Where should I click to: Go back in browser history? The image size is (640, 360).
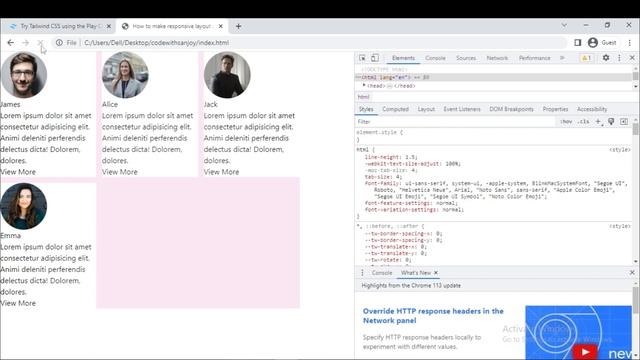tap(11, 42)
